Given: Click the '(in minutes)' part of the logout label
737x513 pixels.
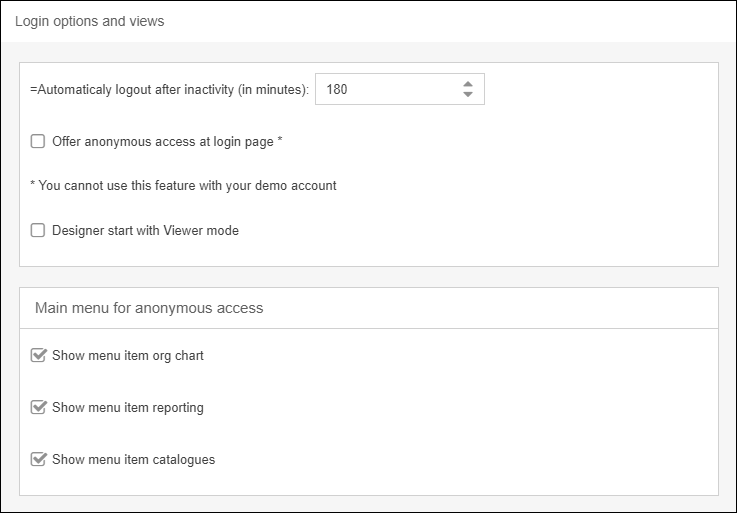Looking at the screenshot, I should (273, 90).
